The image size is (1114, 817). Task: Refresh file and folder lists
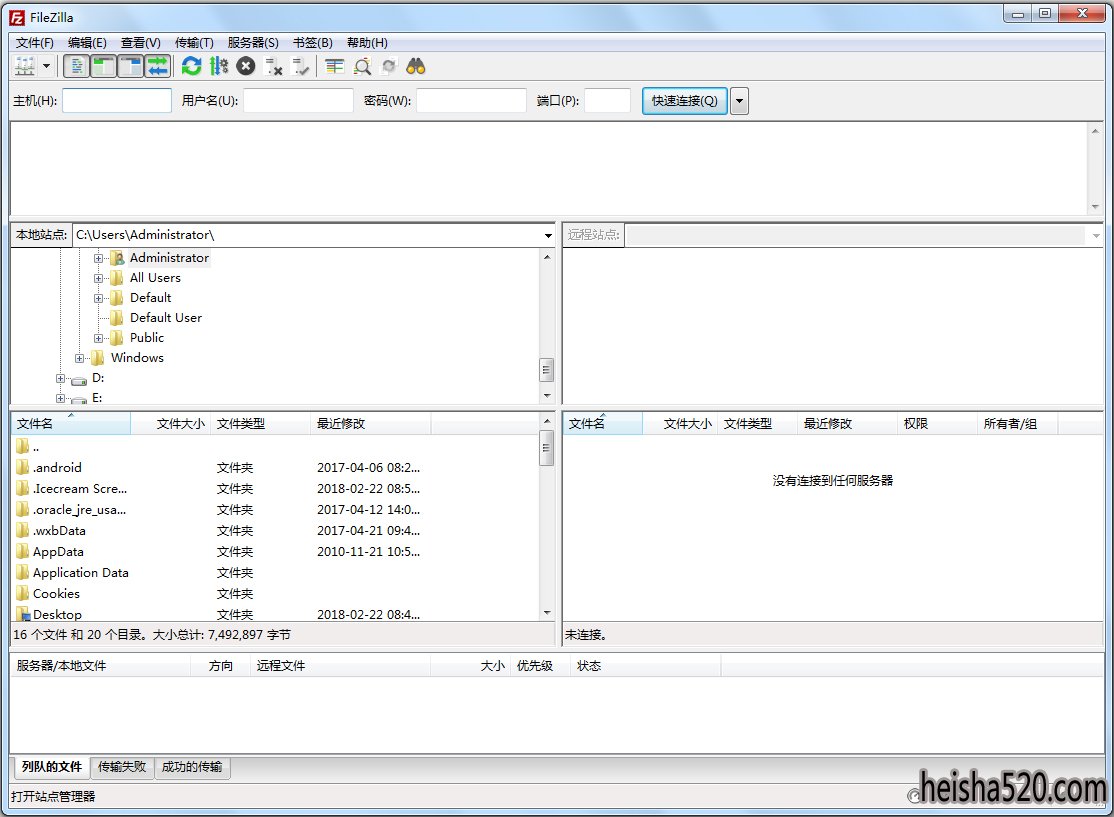191,67
